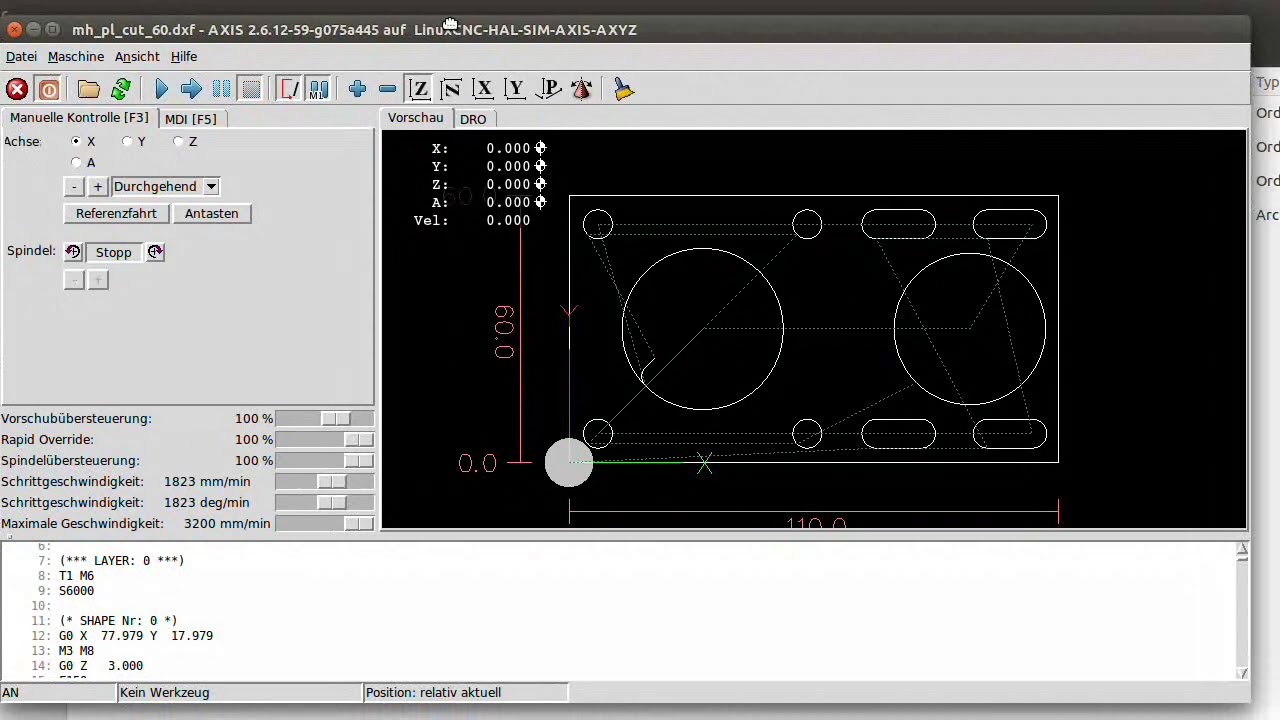
Task: Decrease spindle speed minus button
Action: [74, 280]
